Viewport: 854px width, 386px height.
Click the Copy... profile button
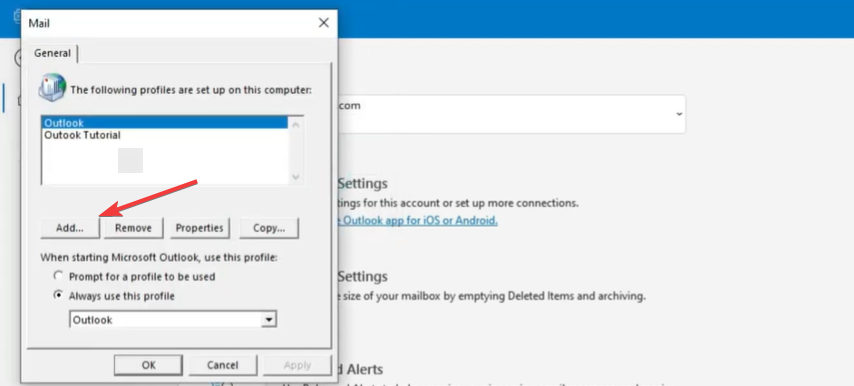(269, 228)
